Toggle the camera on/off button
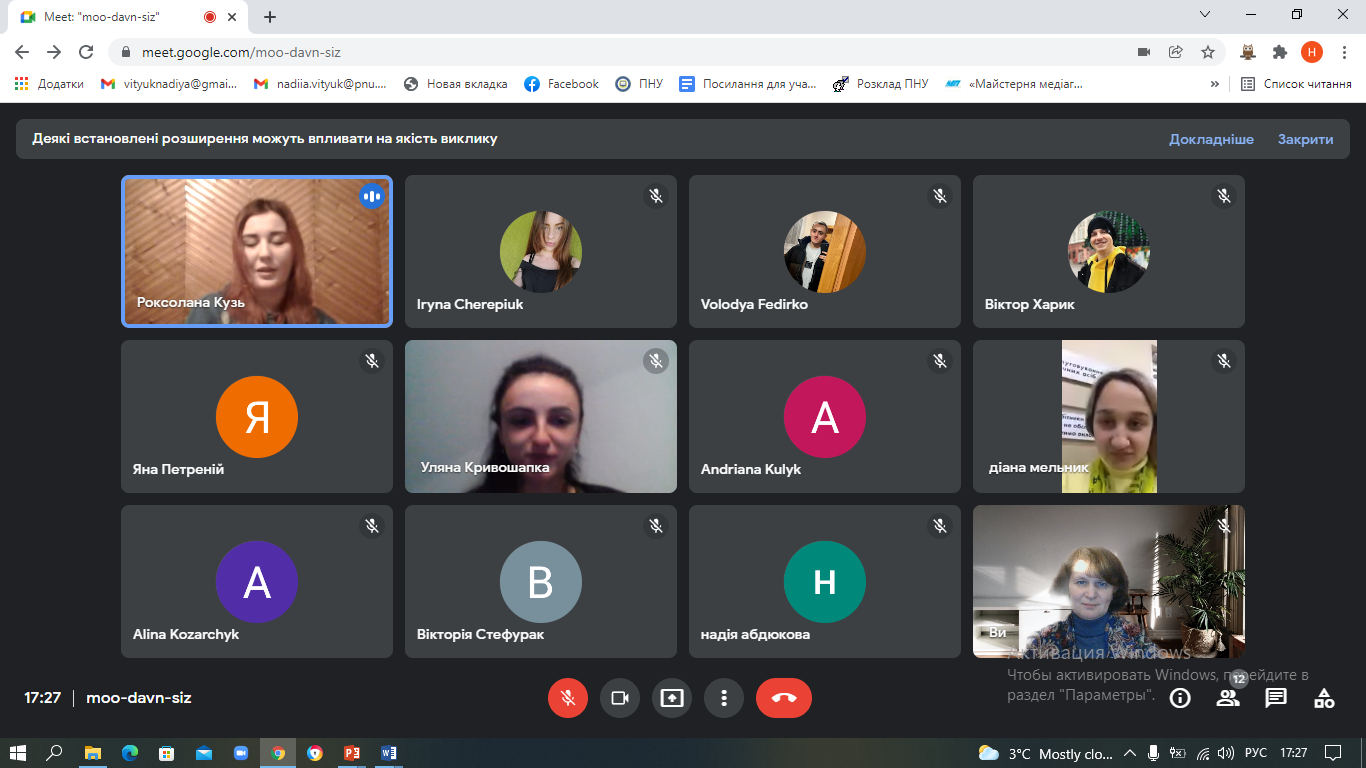Viewport: 1366px width, 768px height. click(x=620, y=698)
